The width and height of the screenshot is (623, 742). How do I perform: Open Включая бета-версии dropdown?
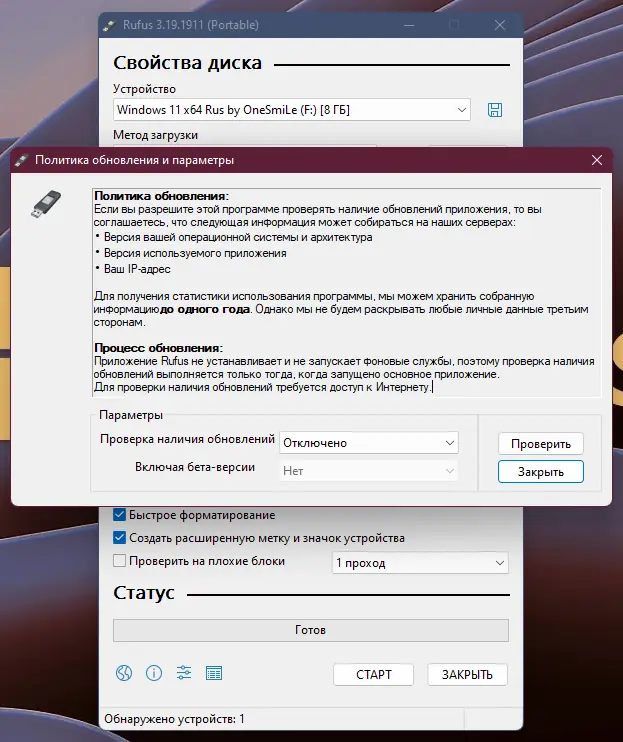pos(369,471)
